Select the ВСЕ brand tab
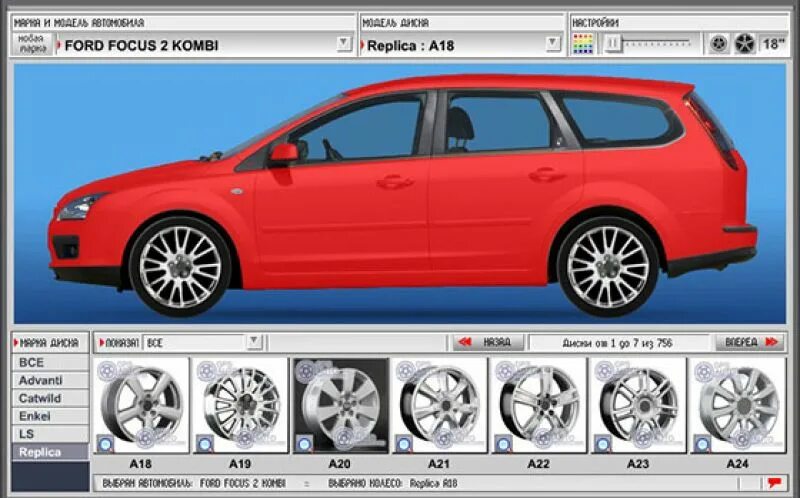This screenshot has height=498, width=800. [50, 363]
